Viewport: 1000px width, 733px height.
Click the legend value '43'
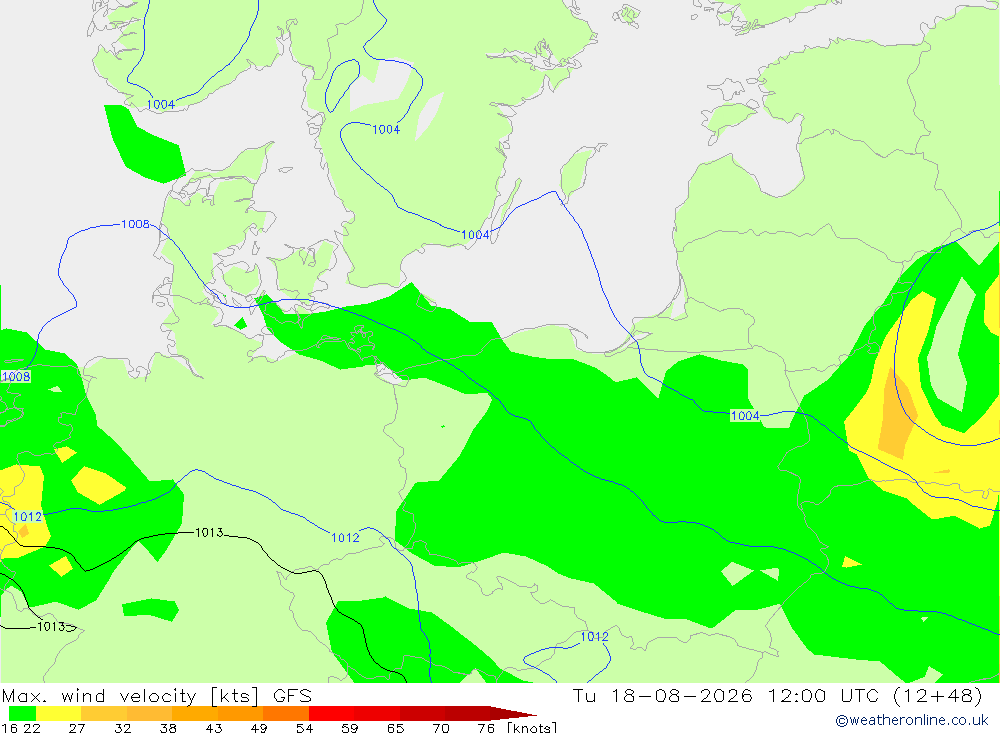[214, 728]
